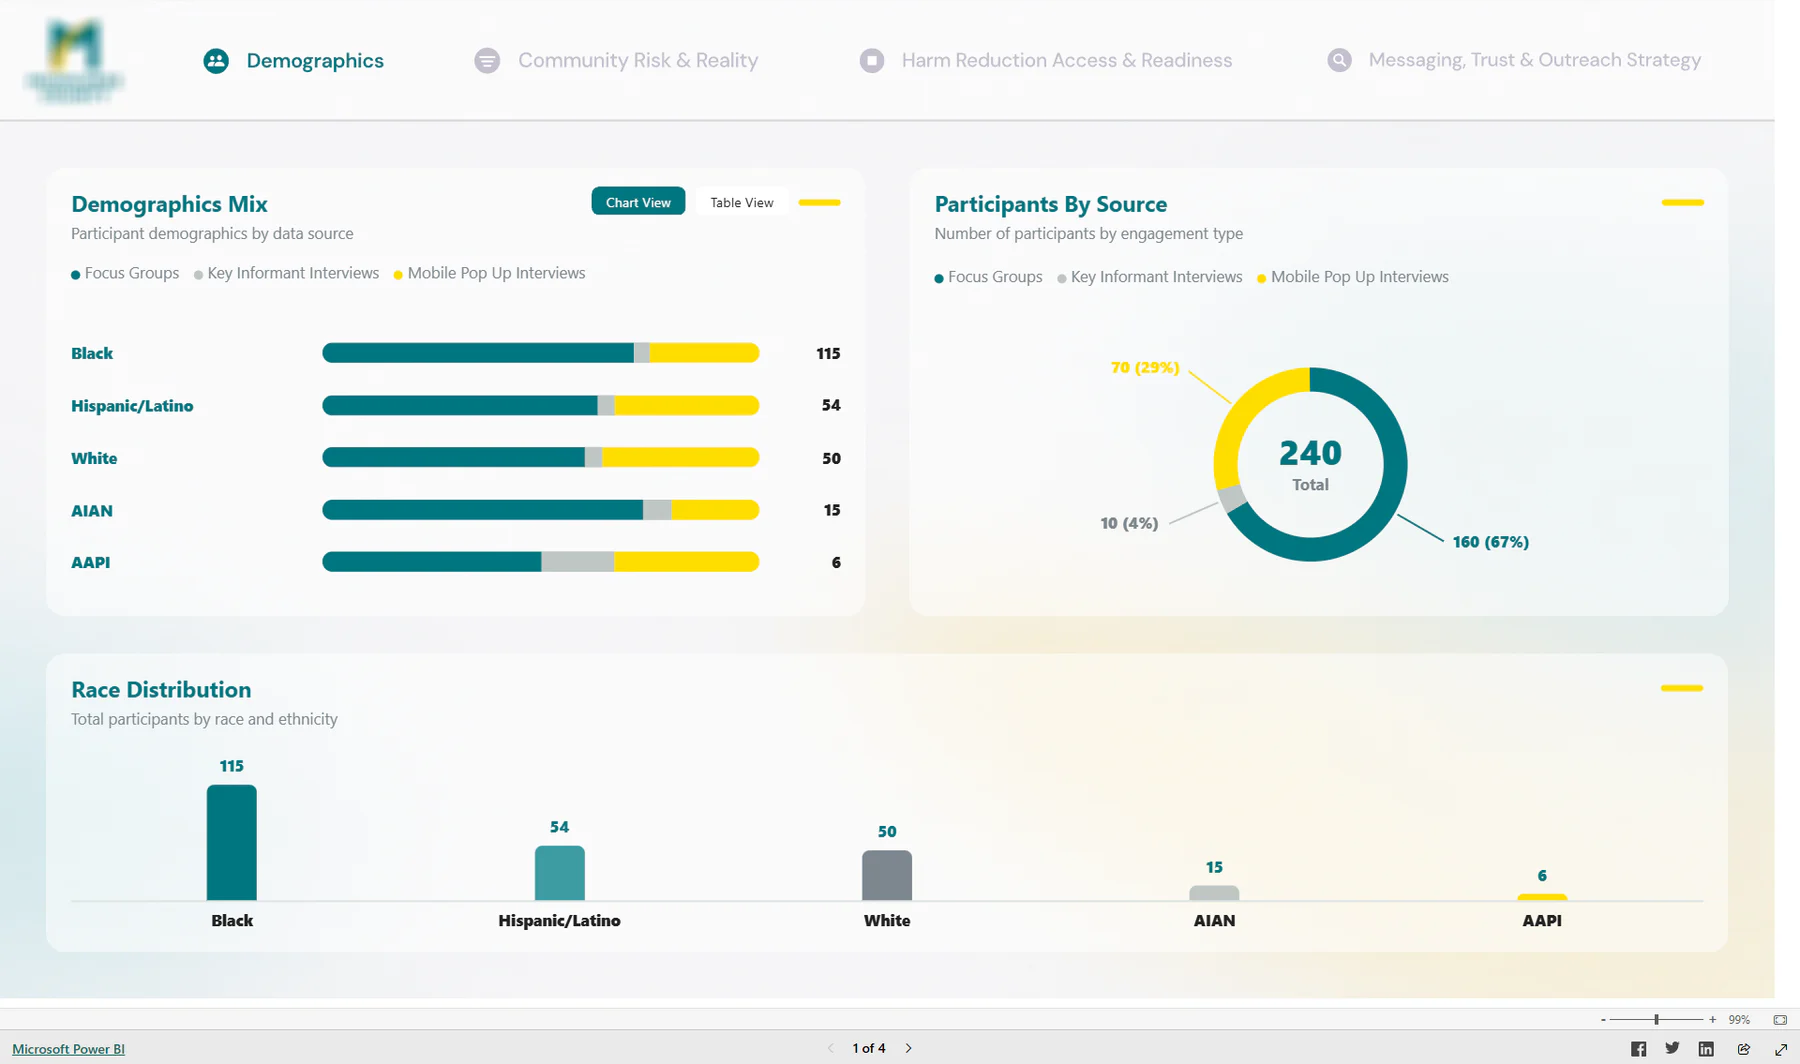
Task: Open the share report icon
Action: [x=1744, y=1048]
